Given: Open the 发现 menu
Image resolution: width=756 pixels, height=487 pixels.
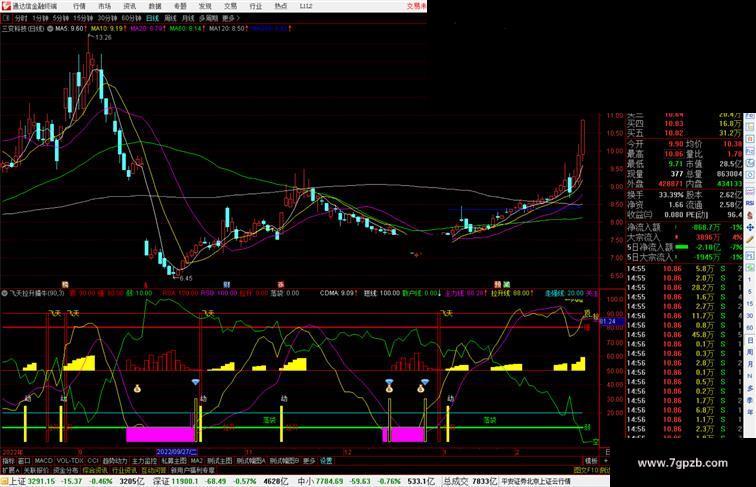Looking at the screenshot, I should [205, 6].
